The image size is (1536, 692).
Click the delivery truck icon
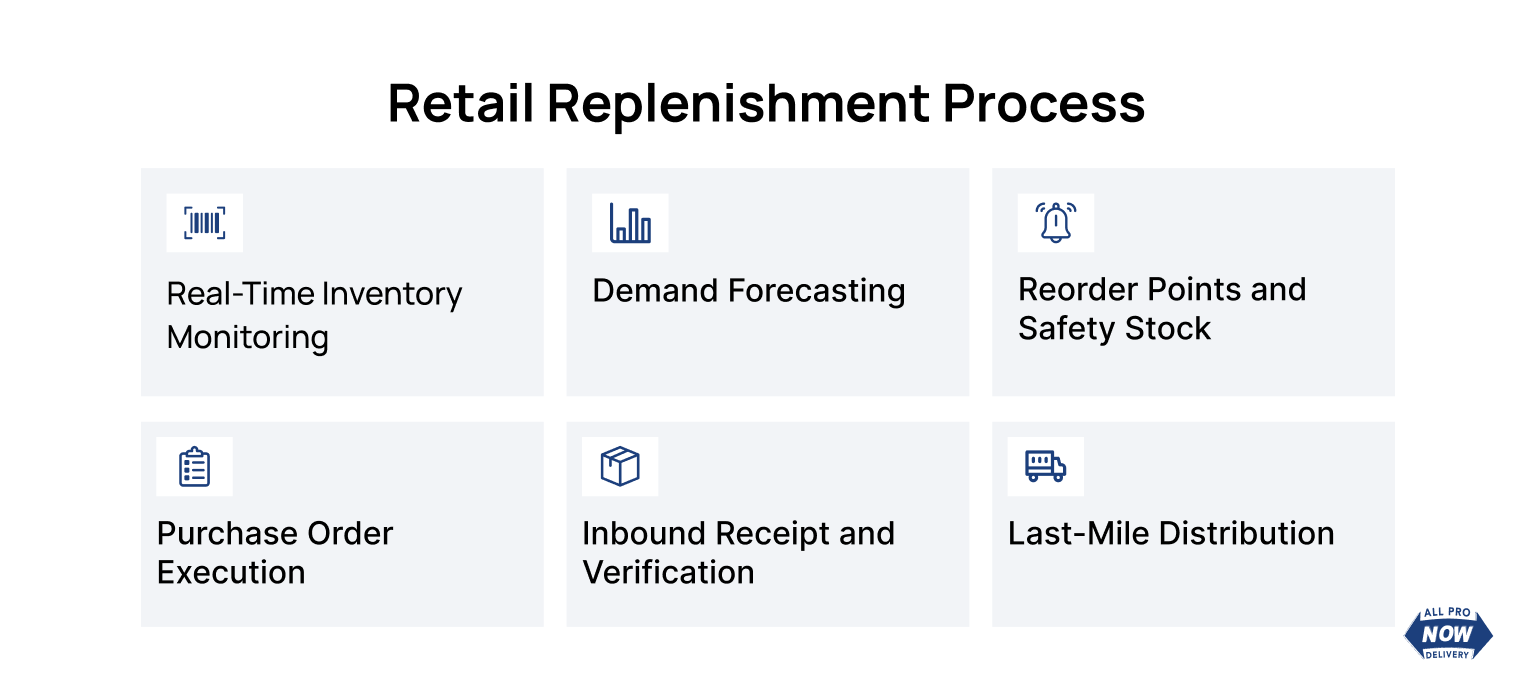pyautogui.click(x=1046, y=467)
